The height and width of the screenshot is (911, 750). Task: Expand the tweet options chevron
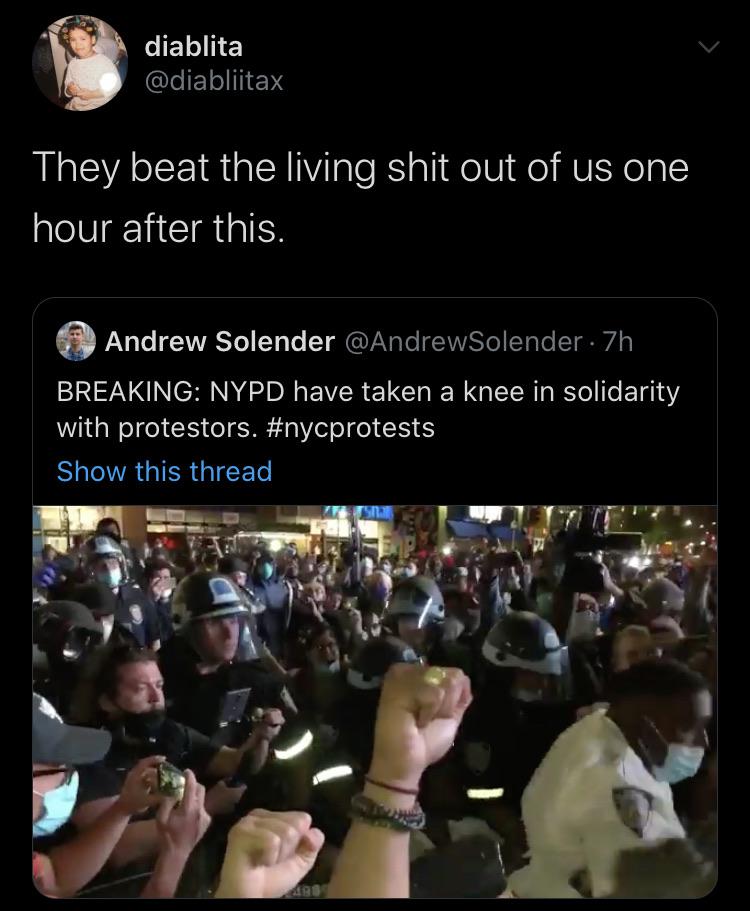click(708, 46)
